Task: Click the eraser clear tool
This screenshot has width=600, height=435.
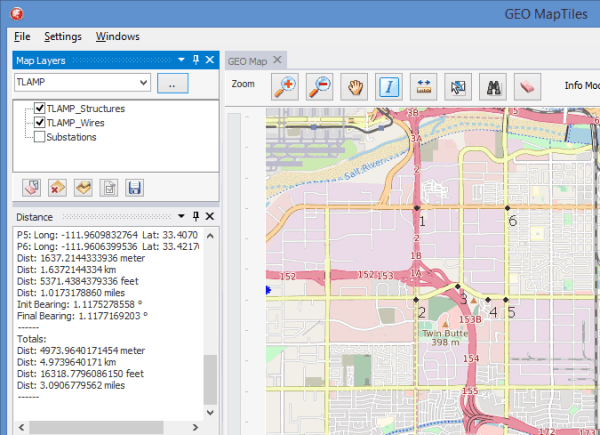Action: pos(527,86)
